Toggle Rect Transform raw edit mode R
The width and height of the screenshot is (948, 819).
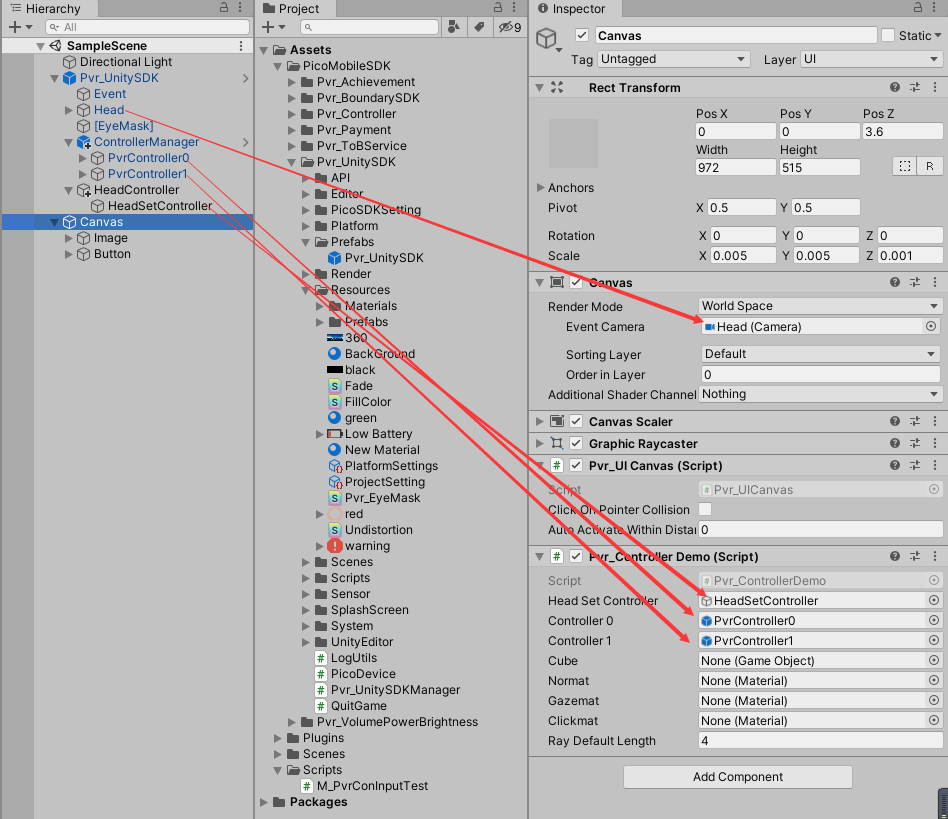929,166
